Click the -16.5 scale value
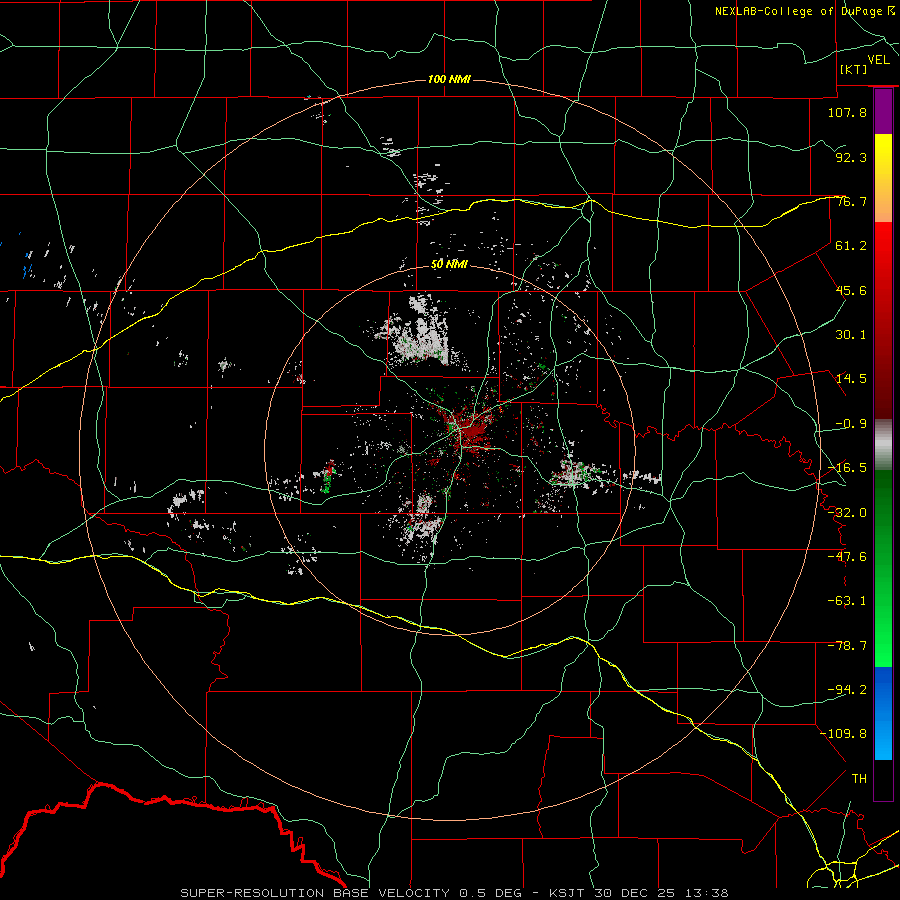The height and width of the screenshot is (900, 900). coord(847,468)
